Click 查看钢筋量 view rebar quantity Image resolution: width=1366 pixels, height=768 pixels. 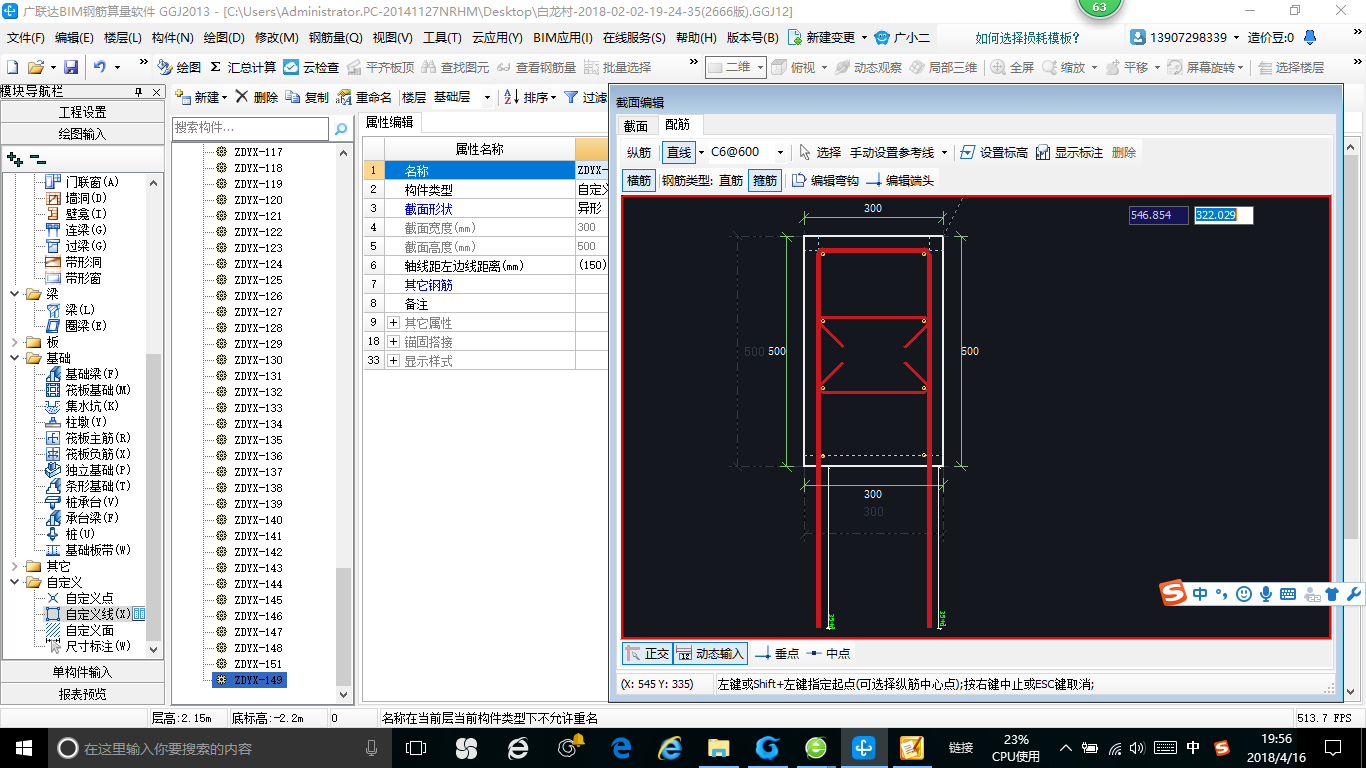(x=537, y=67)
